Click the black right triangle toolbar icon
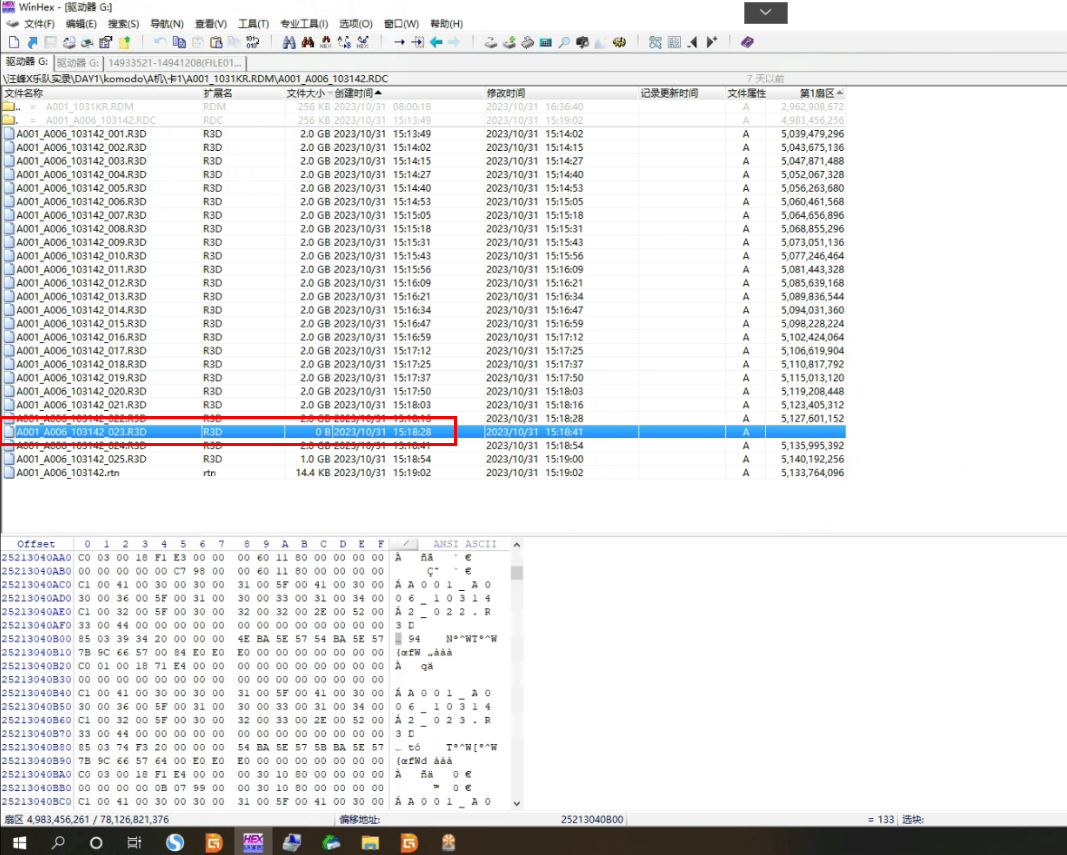This screenshot has height=855, width=1067. [x=711, y=42]
